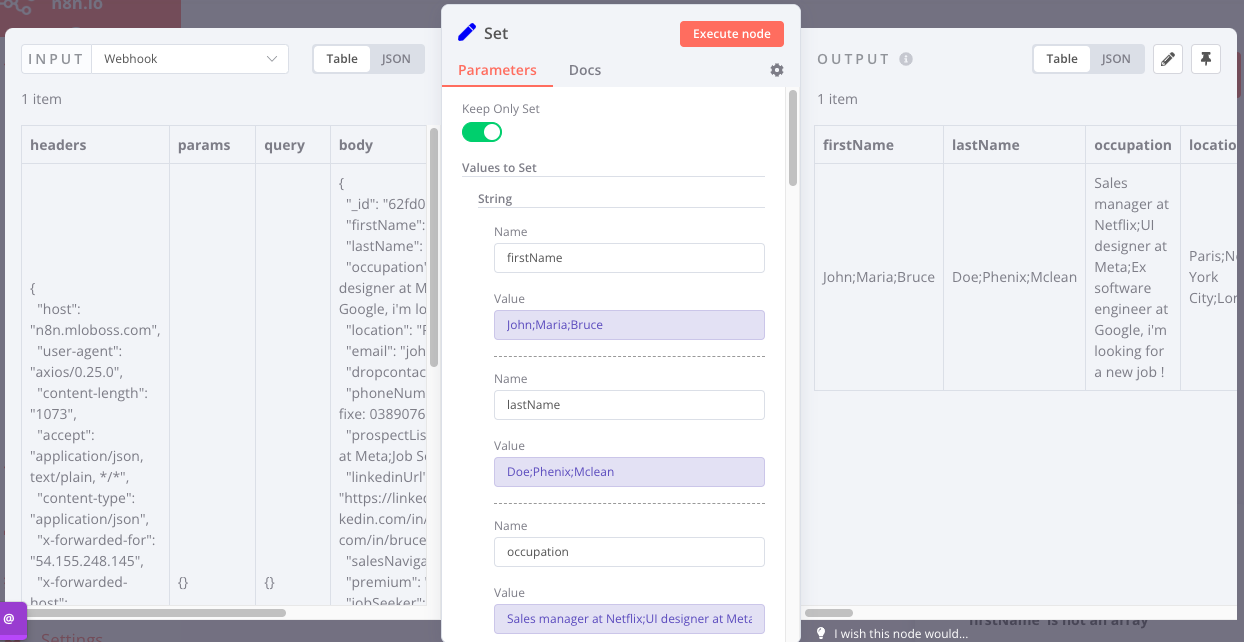Click the edit output pencil icon
This screenshot has width=1244, height=642.
[x=1167, y=59]
